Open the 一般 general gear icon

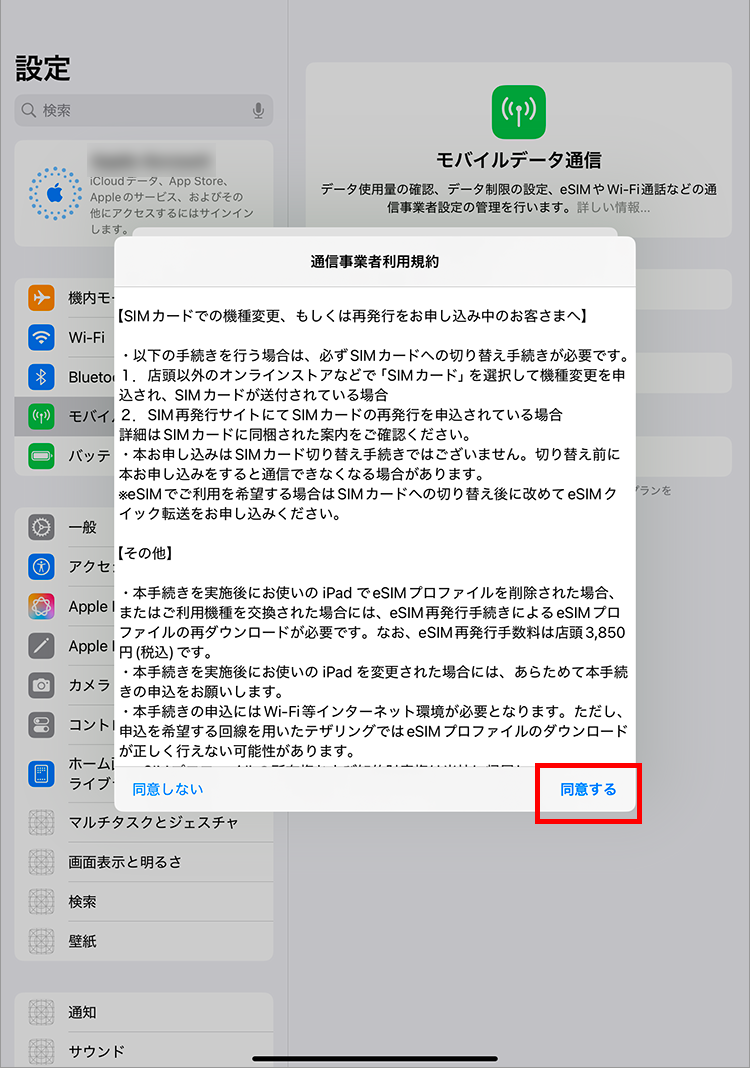pos(42,527)
